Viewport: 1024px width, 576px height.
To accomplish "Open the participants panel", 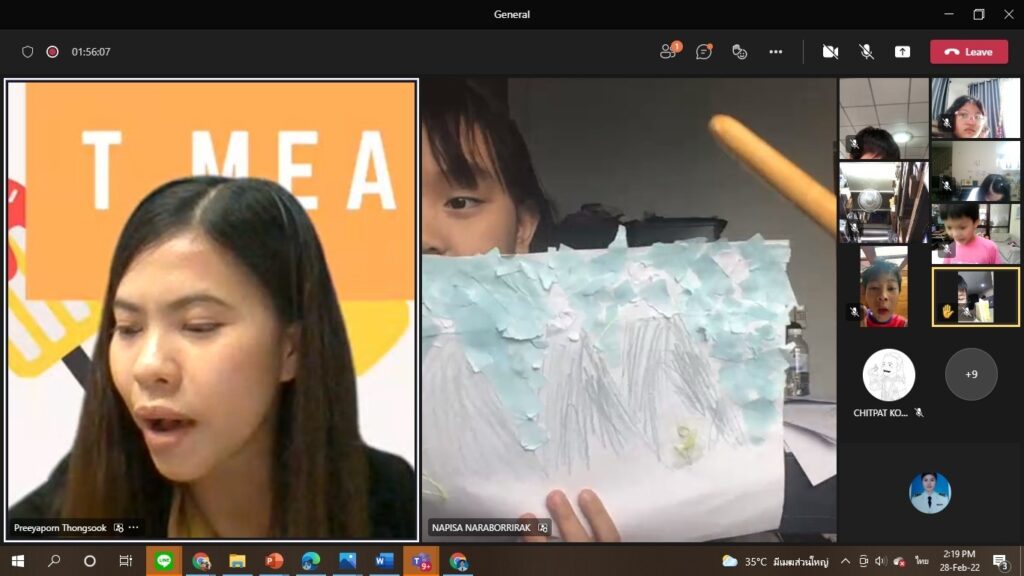I will click(669, 52).
